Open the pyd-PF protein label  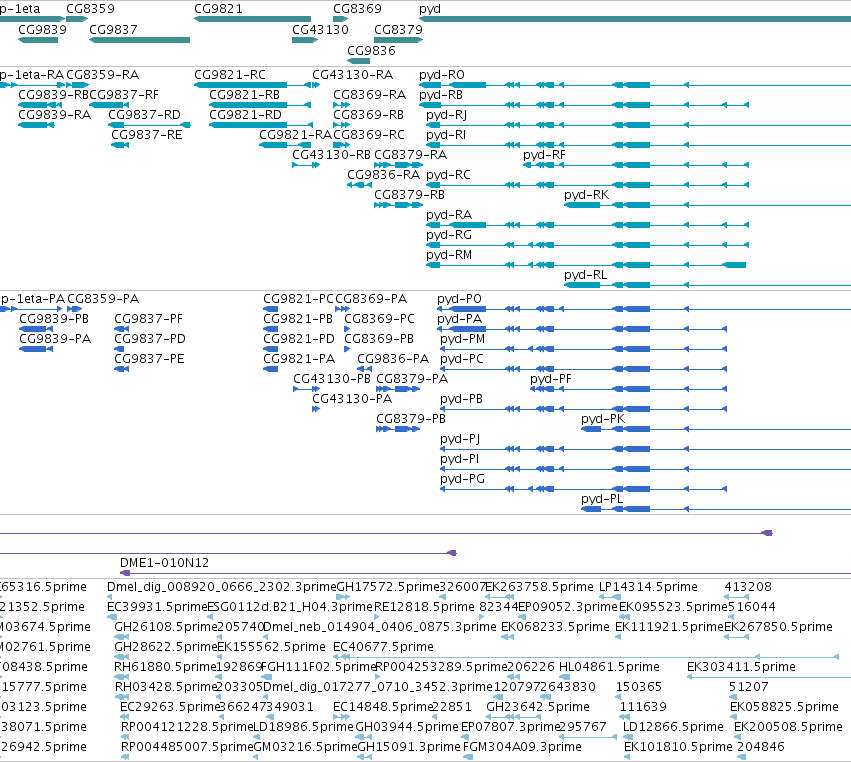pyautogui.click(x=551, y=379)
